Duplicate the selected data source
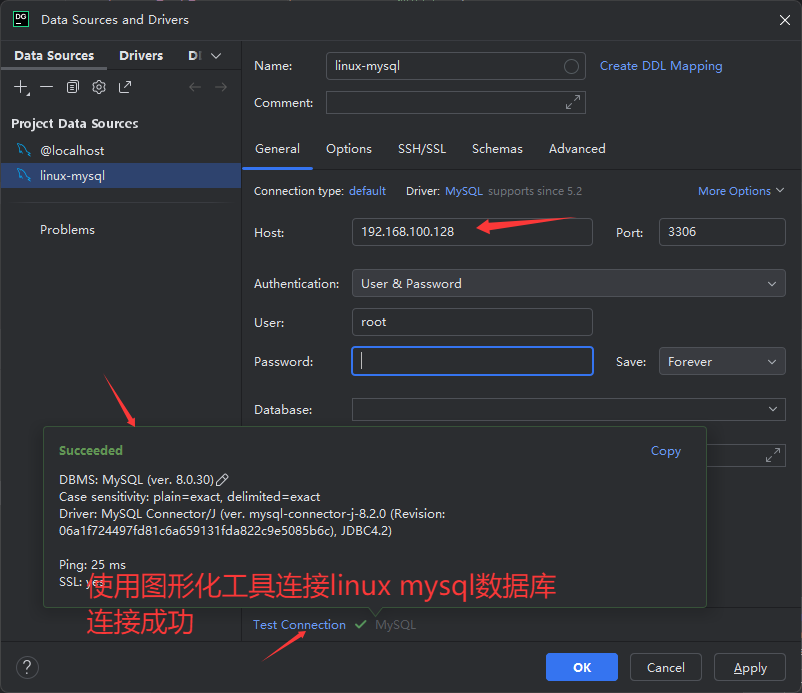The image size is (802, 693). pos(73,87)
